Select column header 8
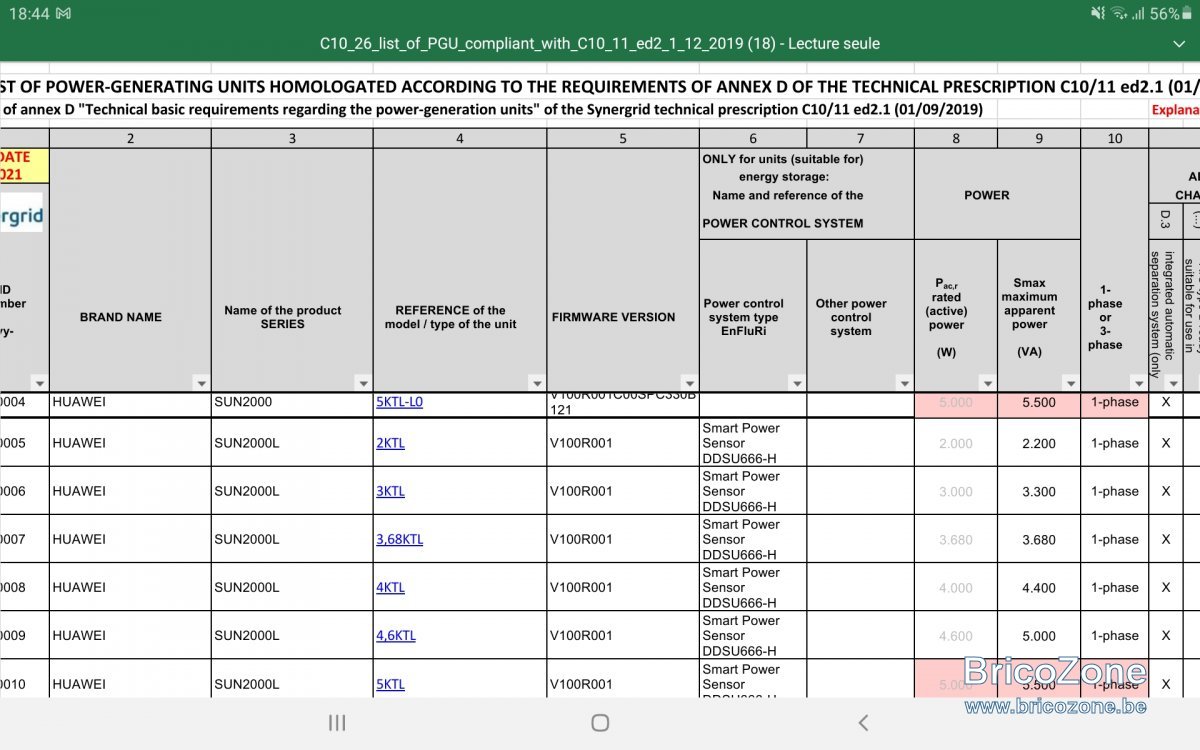 point(956,138)
